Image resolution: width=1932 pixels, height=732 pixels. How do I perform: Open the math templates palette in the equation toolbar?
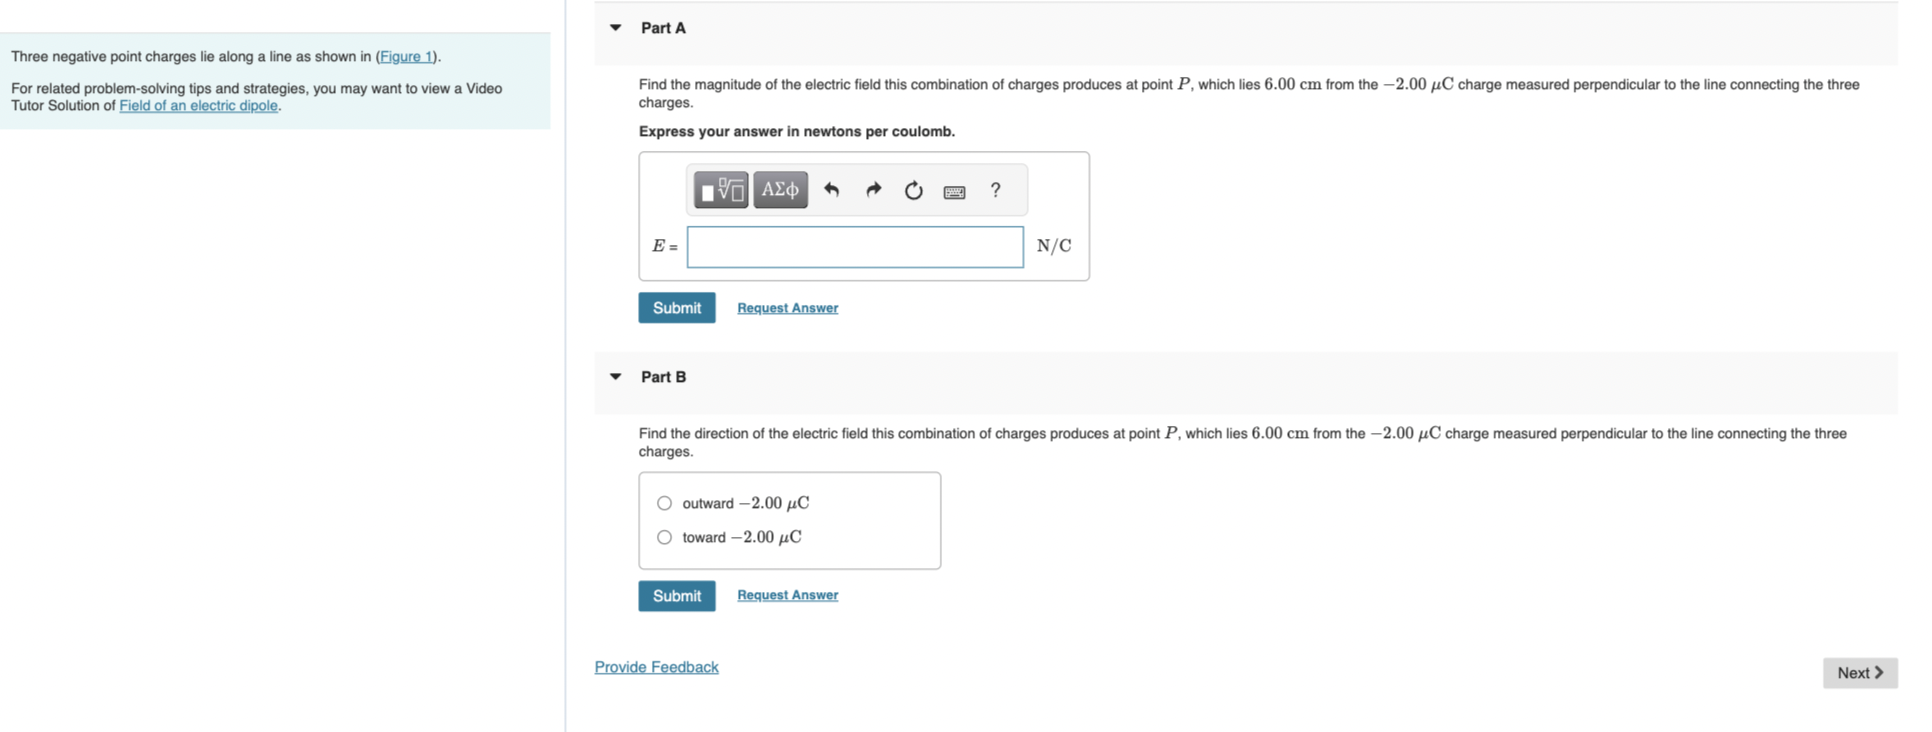pyautogui.click(x=719, y=190)
